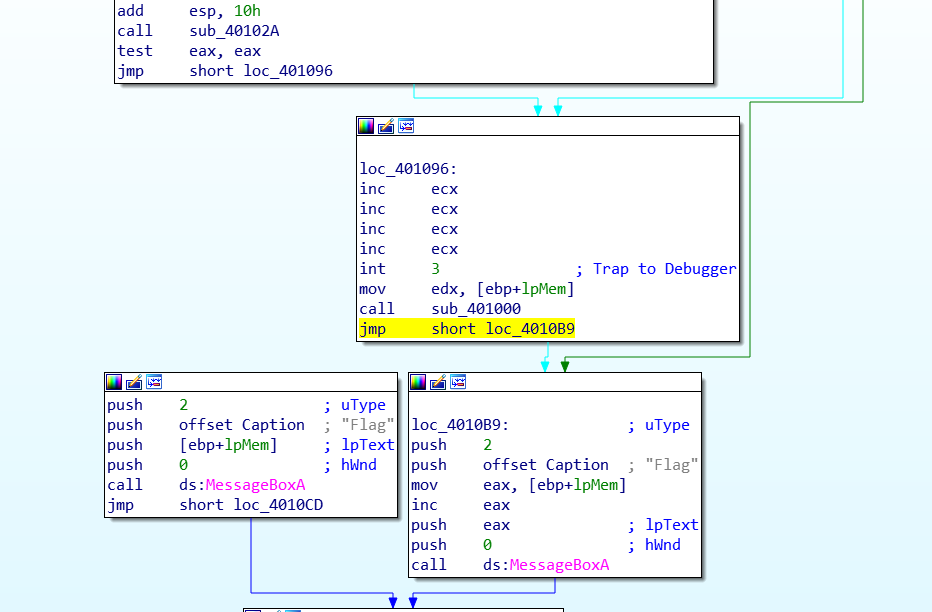This screenshot has height=612, width=932.
Task: Select the 'push eax' instruction
Action: pyautogui.click(x=461, y=525)
